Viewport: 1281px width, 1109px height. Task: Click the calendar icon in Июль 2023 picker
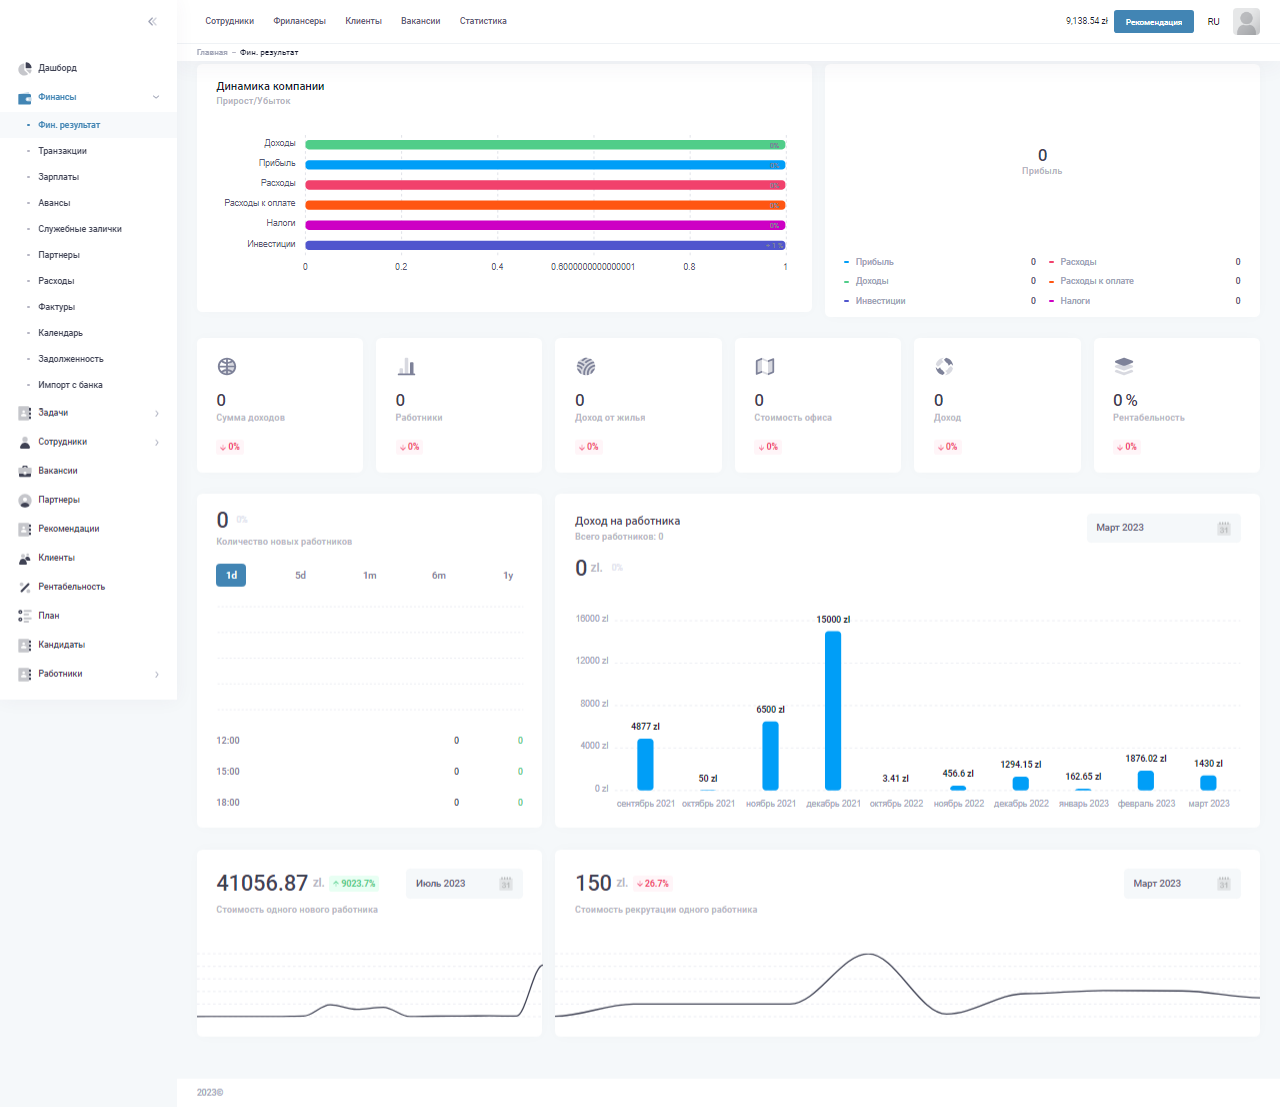506,884
